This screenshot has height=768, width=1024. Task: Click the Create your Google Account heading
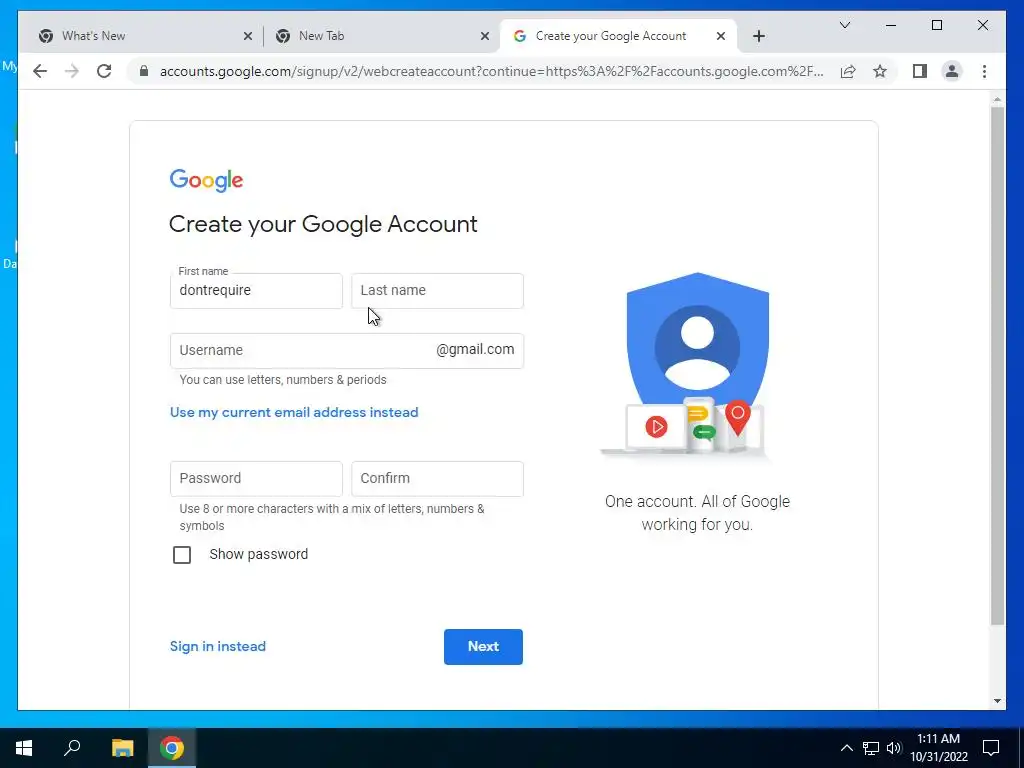pos(323,224)
